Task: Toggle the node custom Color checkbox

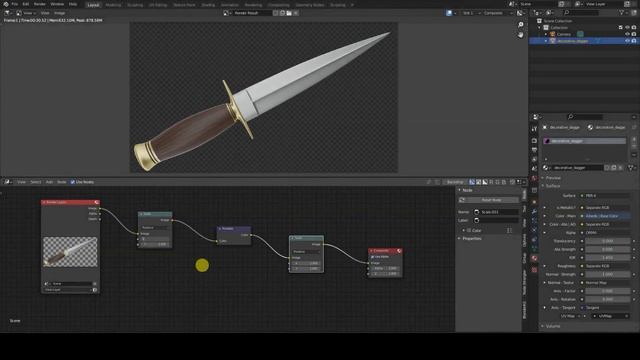Action: (x=469, y=231)
